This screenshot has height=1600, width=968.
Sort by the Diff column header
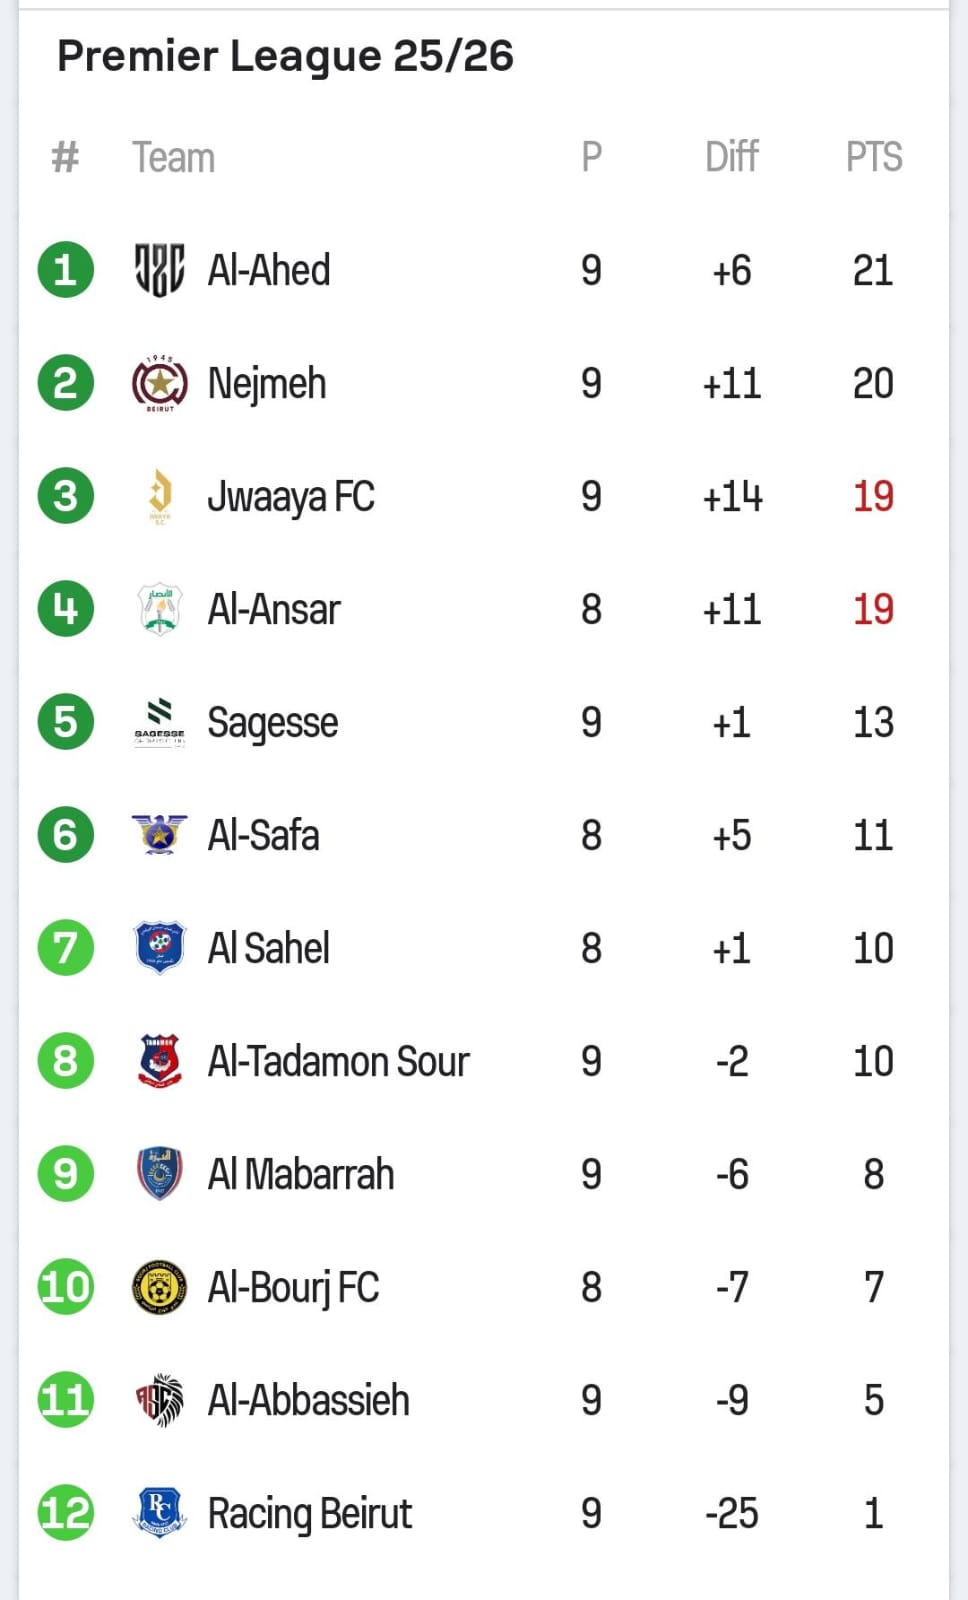click(x=732, y=157)
